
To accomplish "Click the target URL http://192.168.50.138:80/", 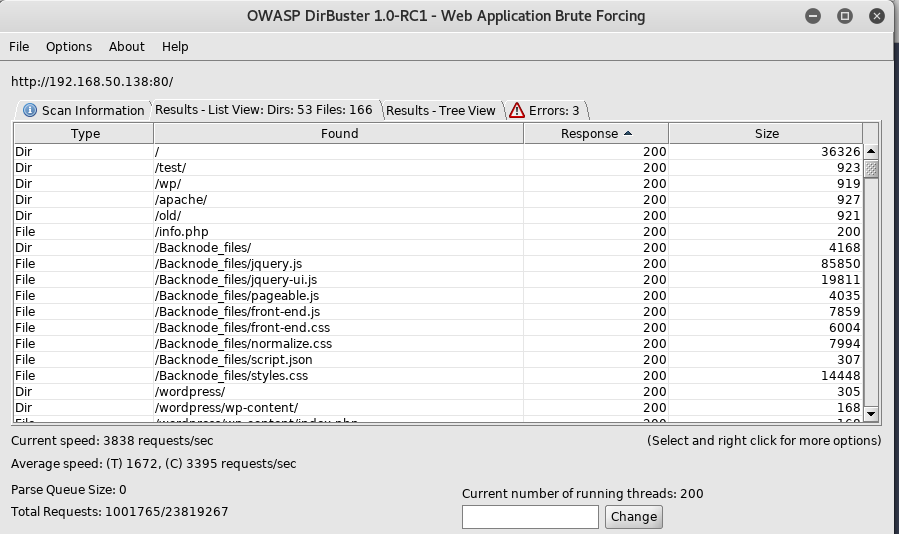I will tap(92, 81).
